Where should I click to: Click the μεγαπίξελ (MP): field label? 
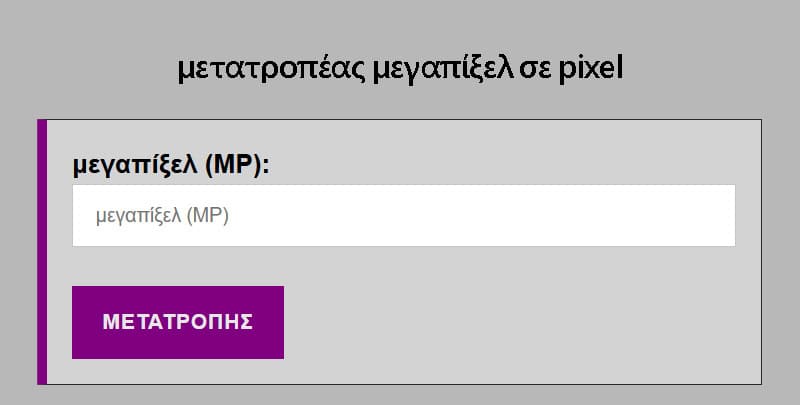pyautogui.click(x=171, y=166)
